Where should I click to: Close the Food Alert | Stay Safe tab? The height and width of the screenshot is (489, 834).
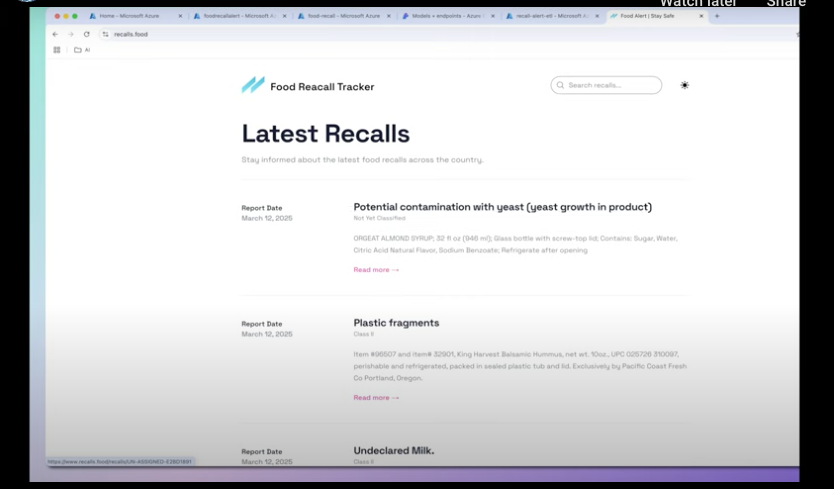(701, 16)
